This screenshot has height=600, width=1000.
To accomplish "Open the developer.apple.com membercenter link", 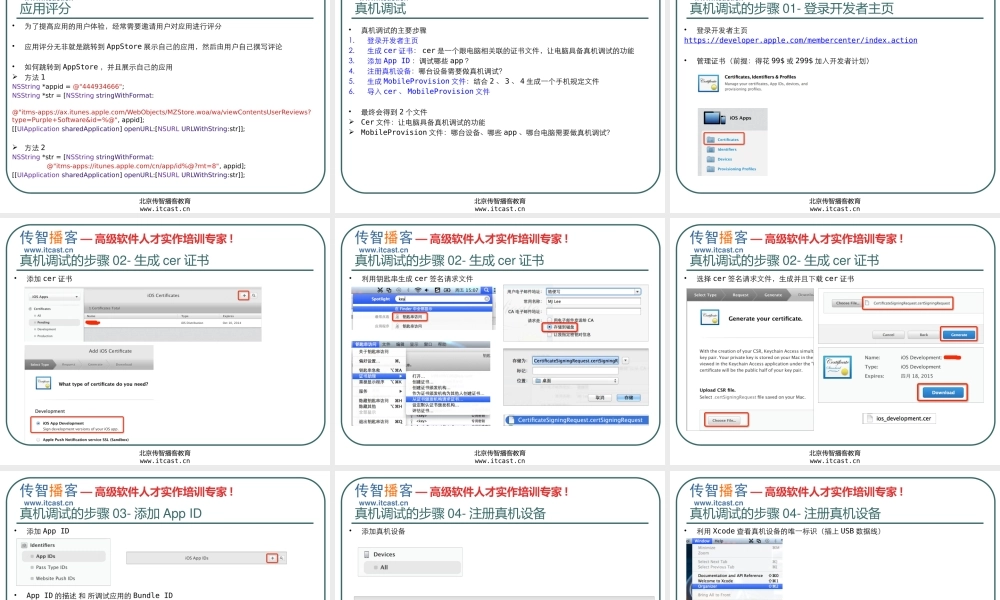I will (x=800, y=41).
